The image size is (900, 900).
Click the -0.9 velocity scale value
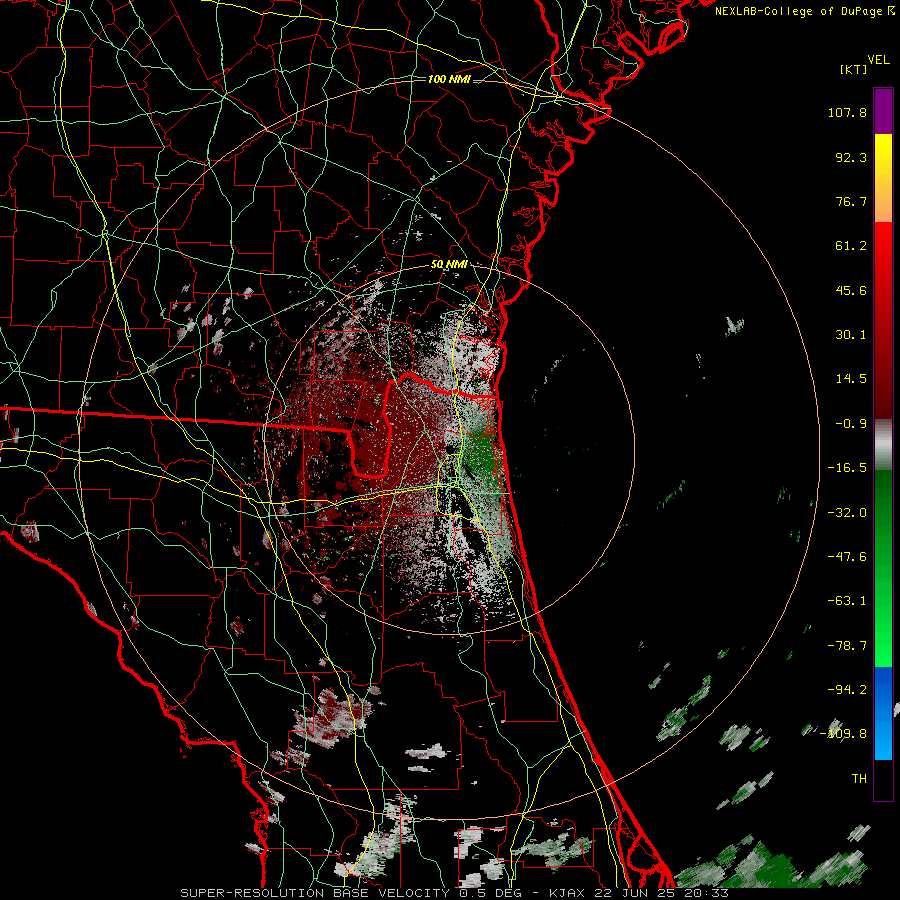(851, 424)
